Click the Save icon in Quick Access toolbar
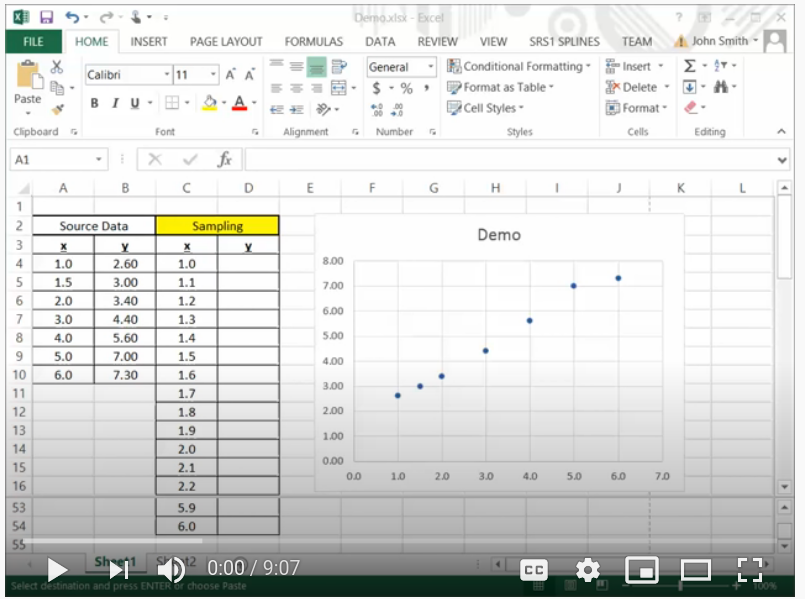This screenshot has height=599, width=805. click(46, 17)
